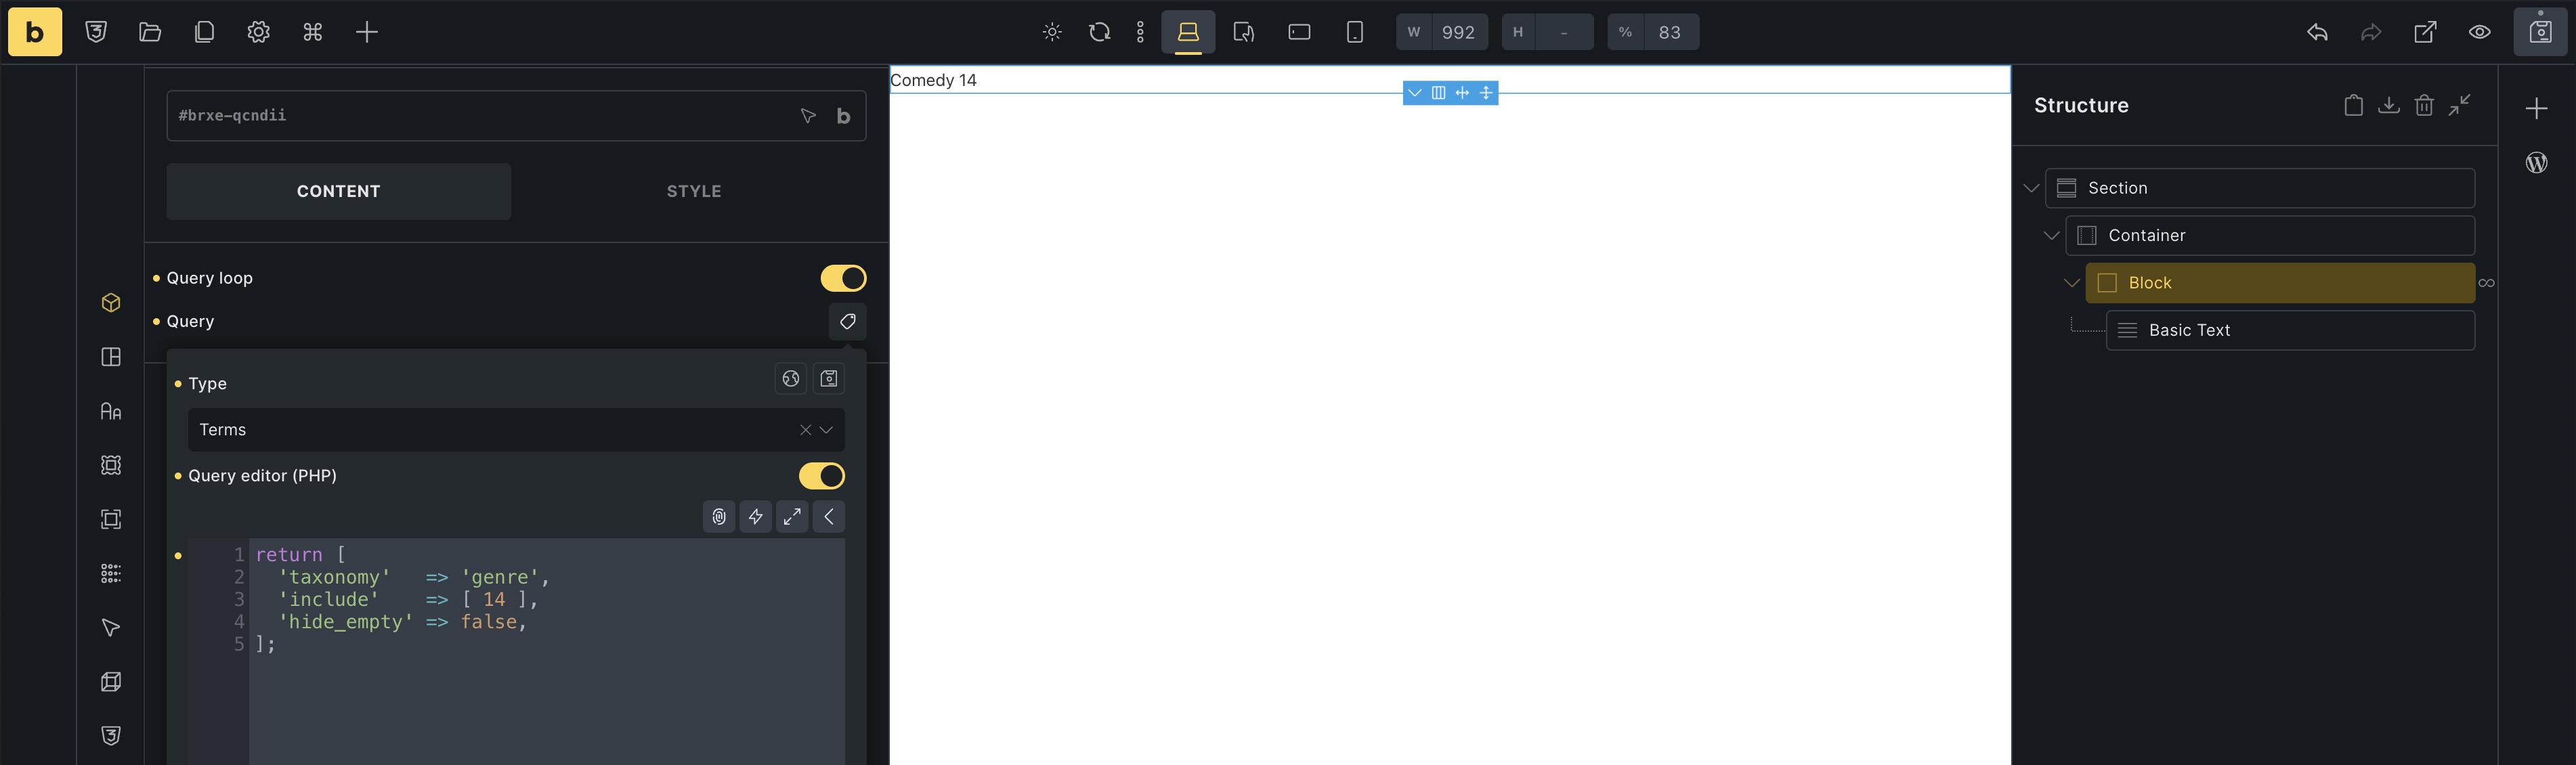2576x765 pixels.
Task: Click the Query tag icon button
Action: 847,321
